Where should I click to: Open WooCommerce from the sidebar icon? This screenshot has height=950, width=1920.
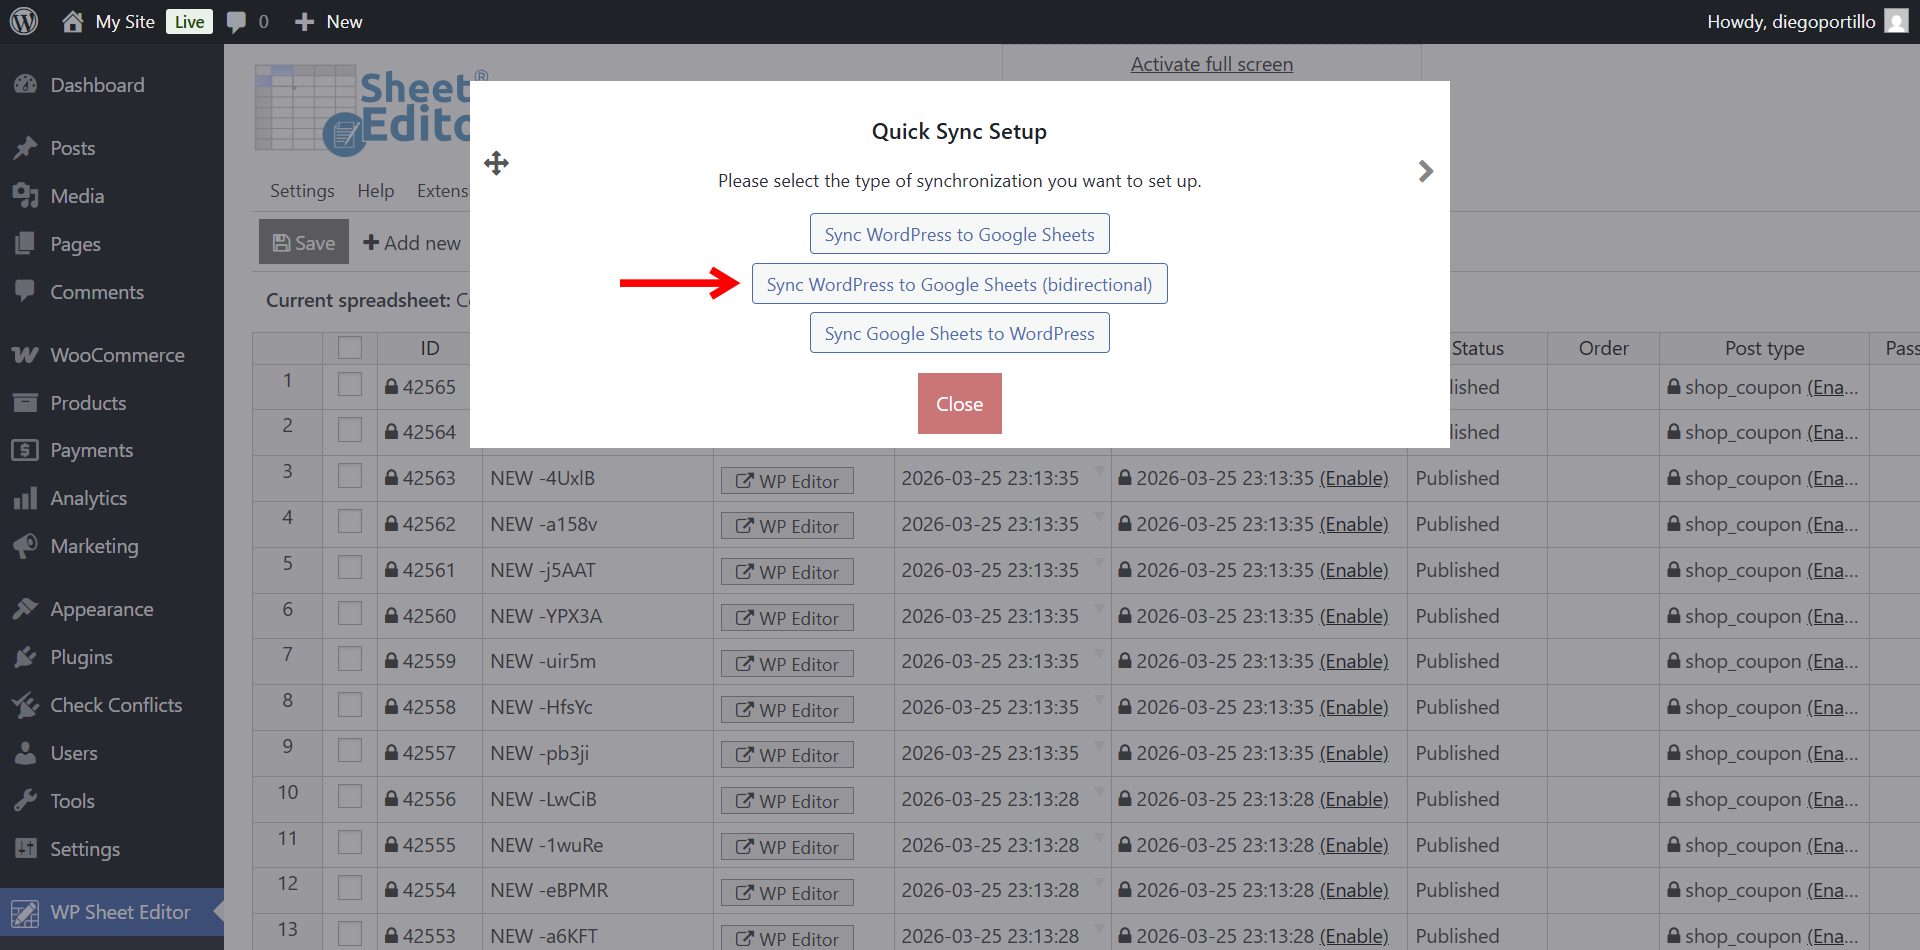(25, 355)
